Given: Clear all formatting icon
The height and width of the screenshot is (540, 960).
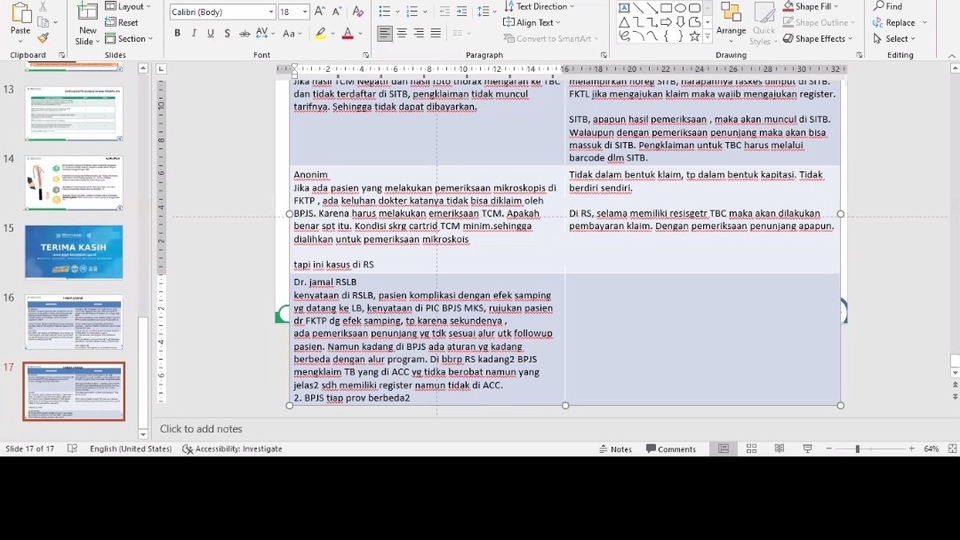Looking at the screenshot, I should 358,12.
